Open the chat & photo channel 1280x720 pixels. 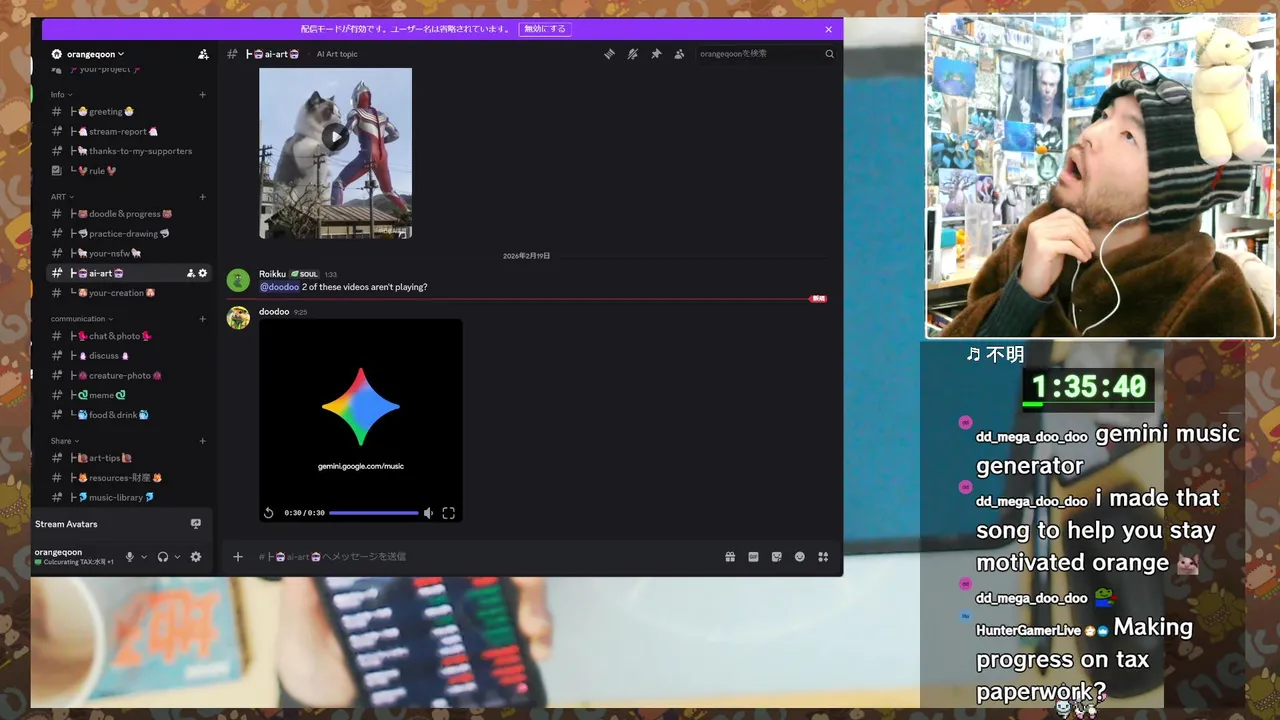coord(130,336)
